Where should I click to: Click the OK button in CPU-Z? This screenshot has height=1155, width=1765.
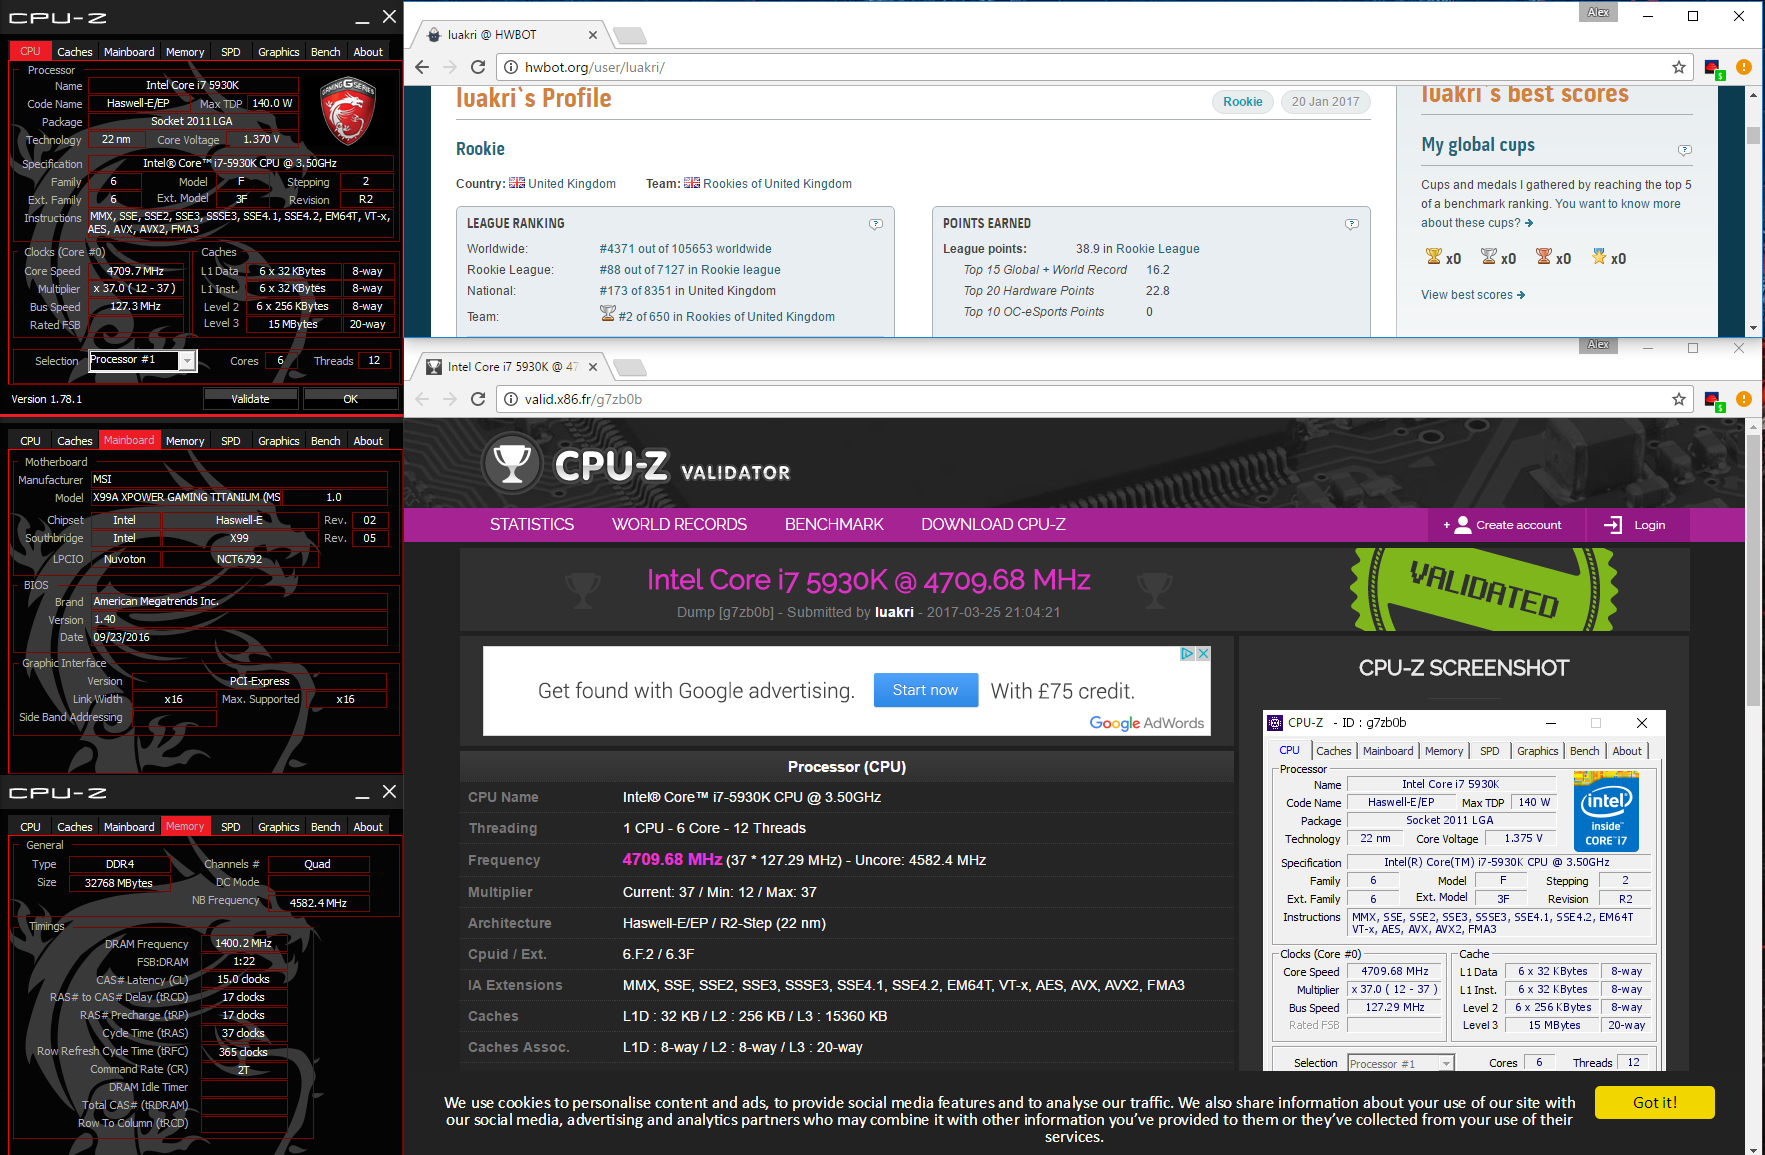tap(350, 399)
